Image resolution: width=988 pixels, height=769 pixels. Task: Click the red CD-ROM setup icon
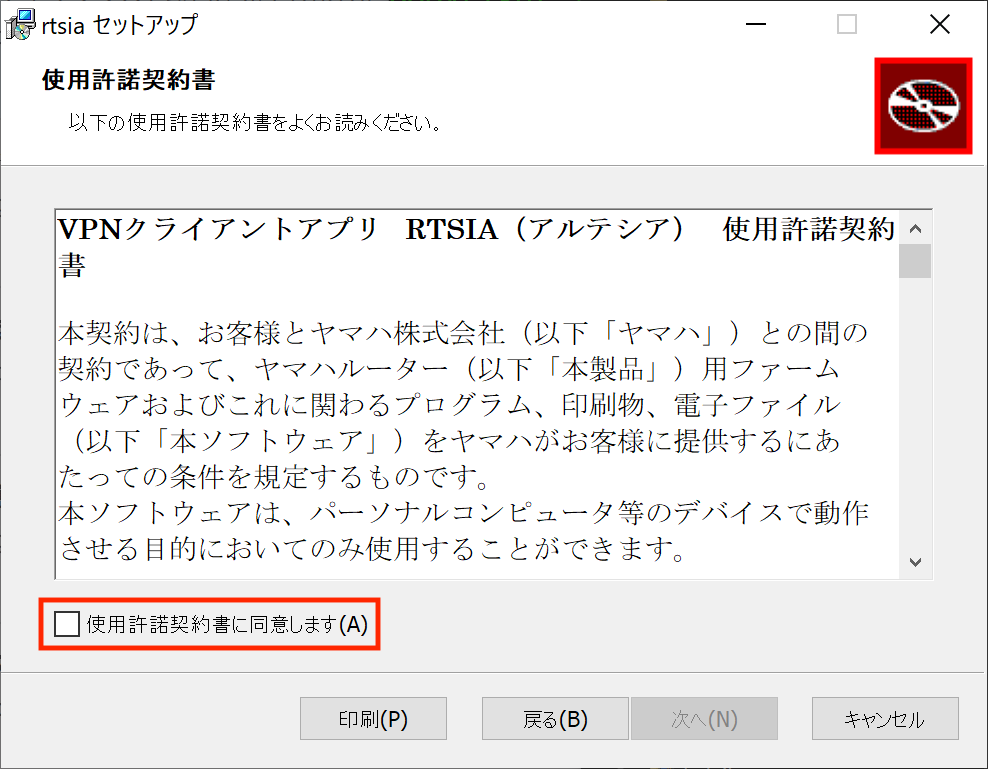pos(922,105)
